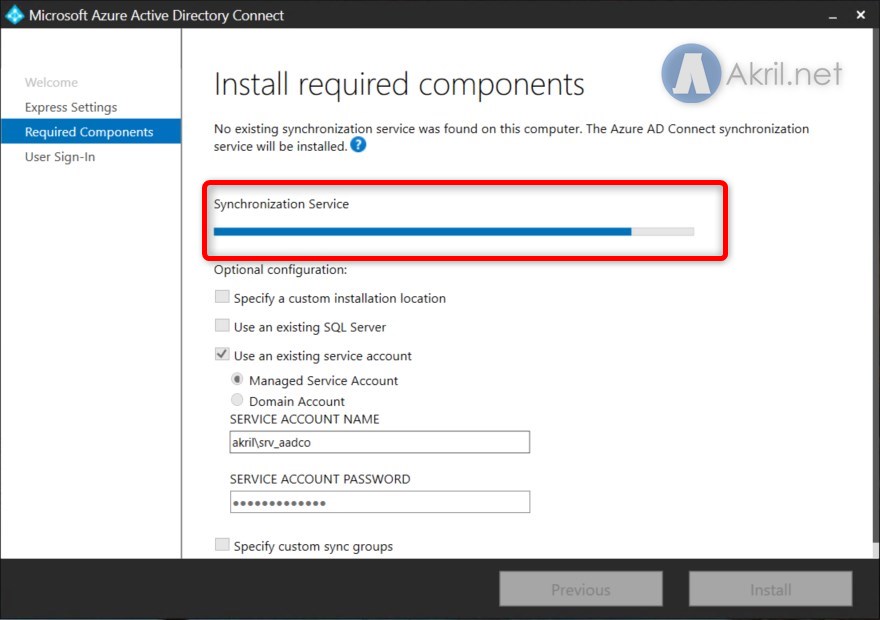Go to the Welcome step in sidebar

pos(51,82)
